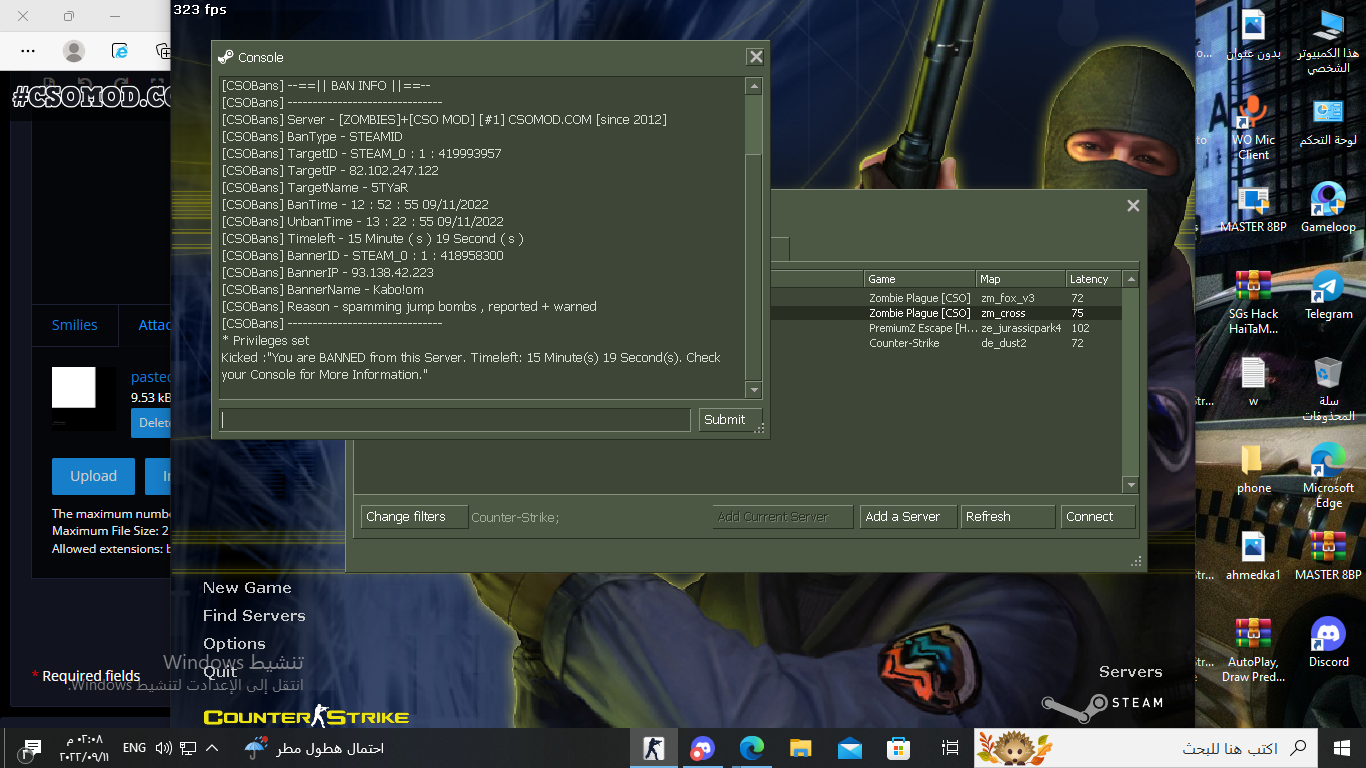Click New Game in the main menu
Image resolution: width=1366 pixels, height=768 pixels.
[x=247, y=588]
